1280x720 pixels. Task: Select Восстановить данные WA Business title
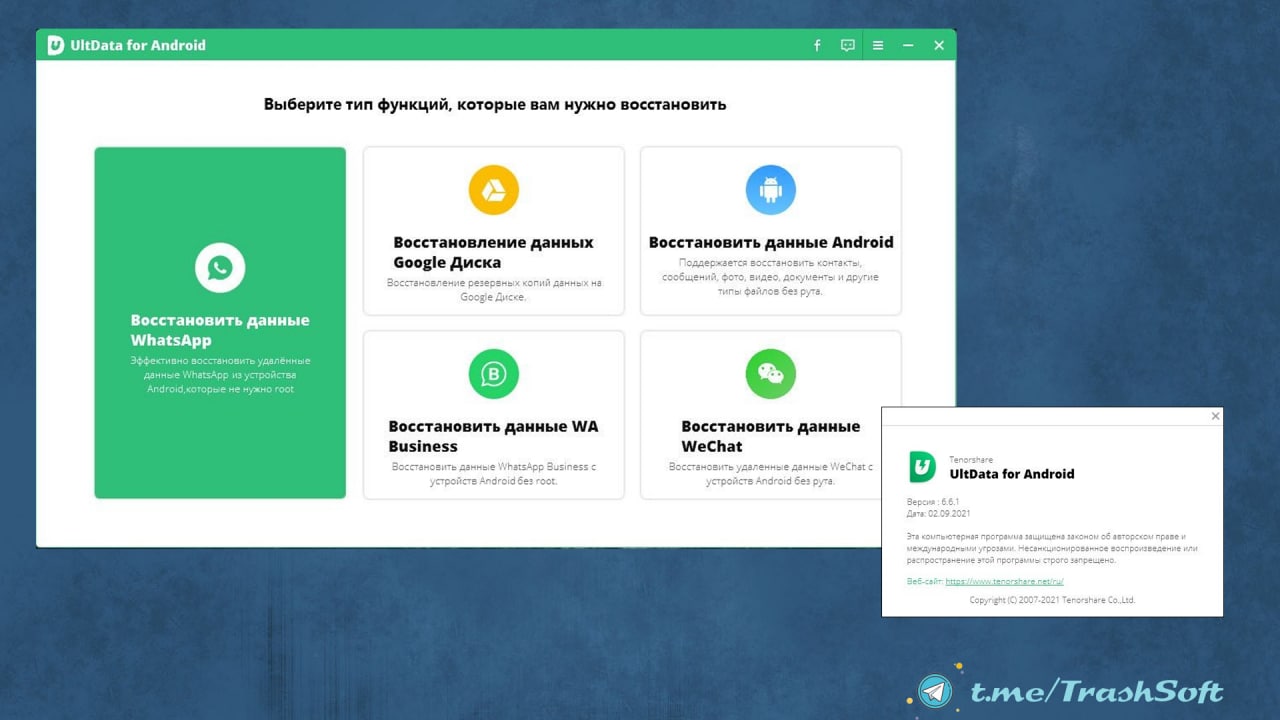[x=493, y=436]
